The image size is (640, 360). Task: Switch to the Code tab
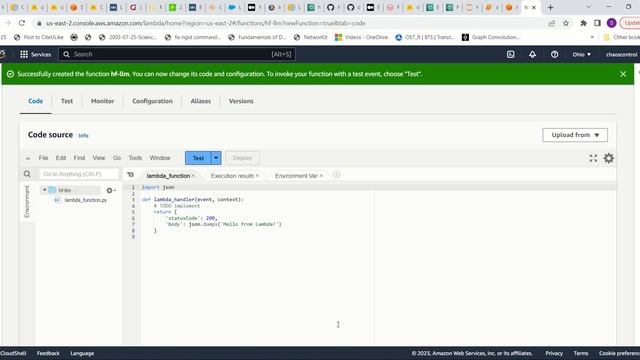(36, 101)
